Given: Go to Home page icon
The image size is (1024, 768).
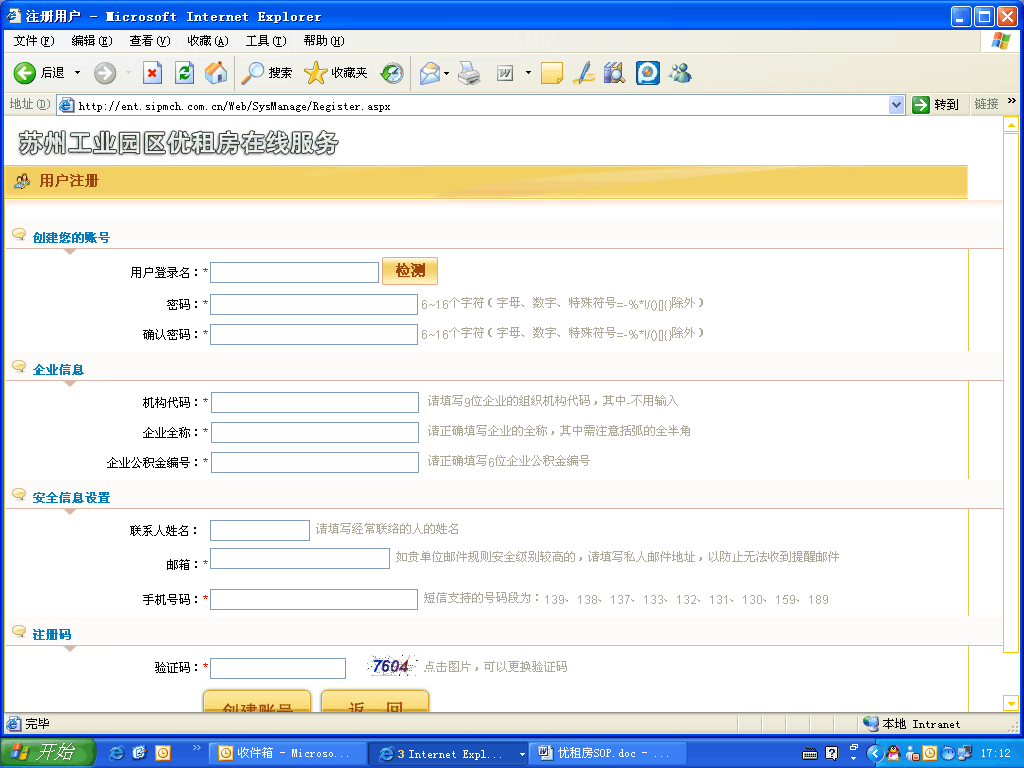Looking at the screenshot, I should 216,73.
